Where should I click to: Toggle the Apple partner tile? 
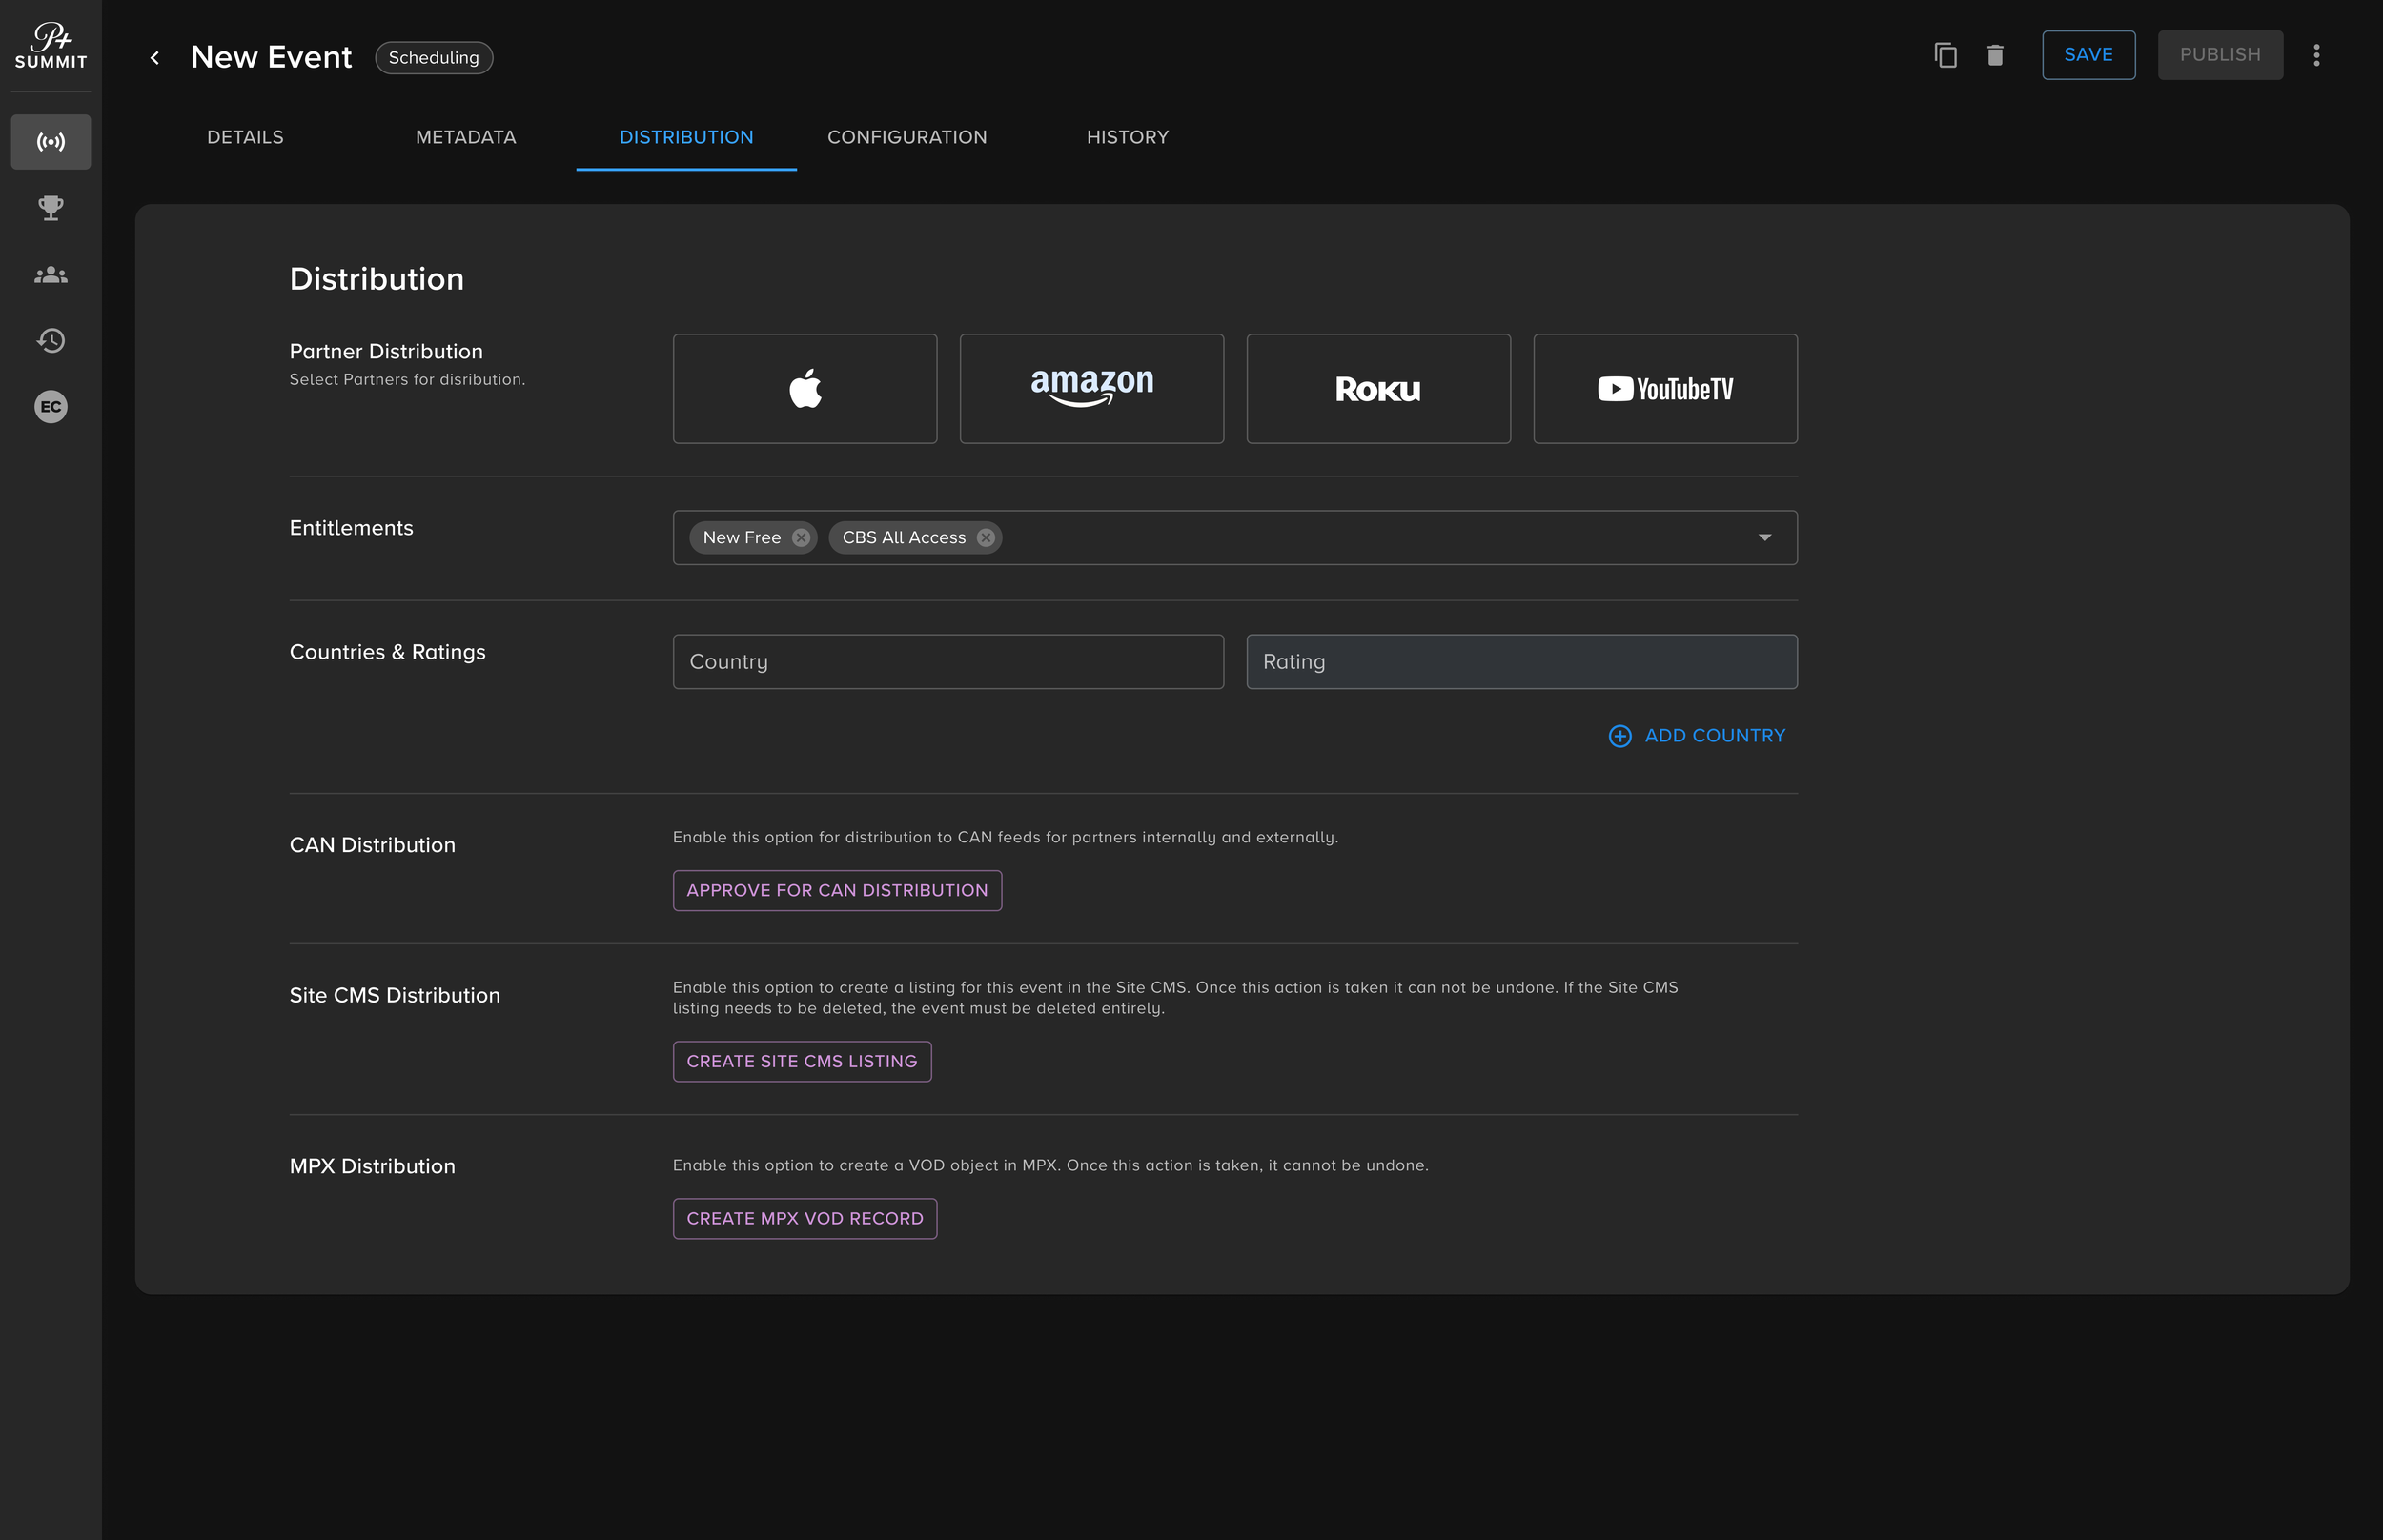pos(805,389)
